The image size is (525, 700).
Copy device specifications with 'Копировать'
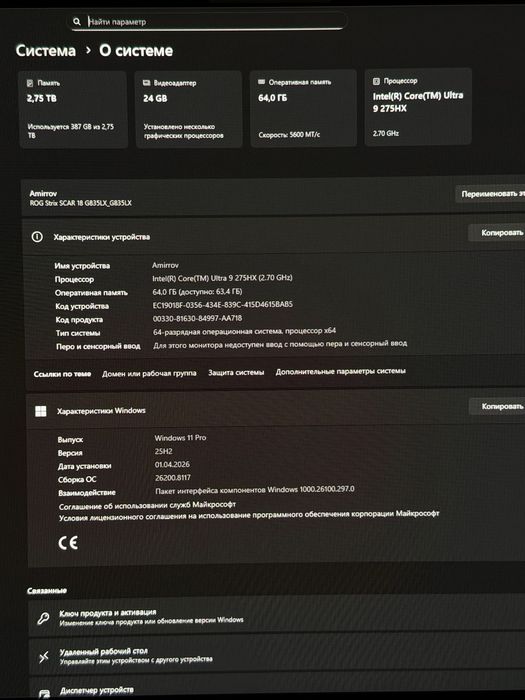(496, 233)
